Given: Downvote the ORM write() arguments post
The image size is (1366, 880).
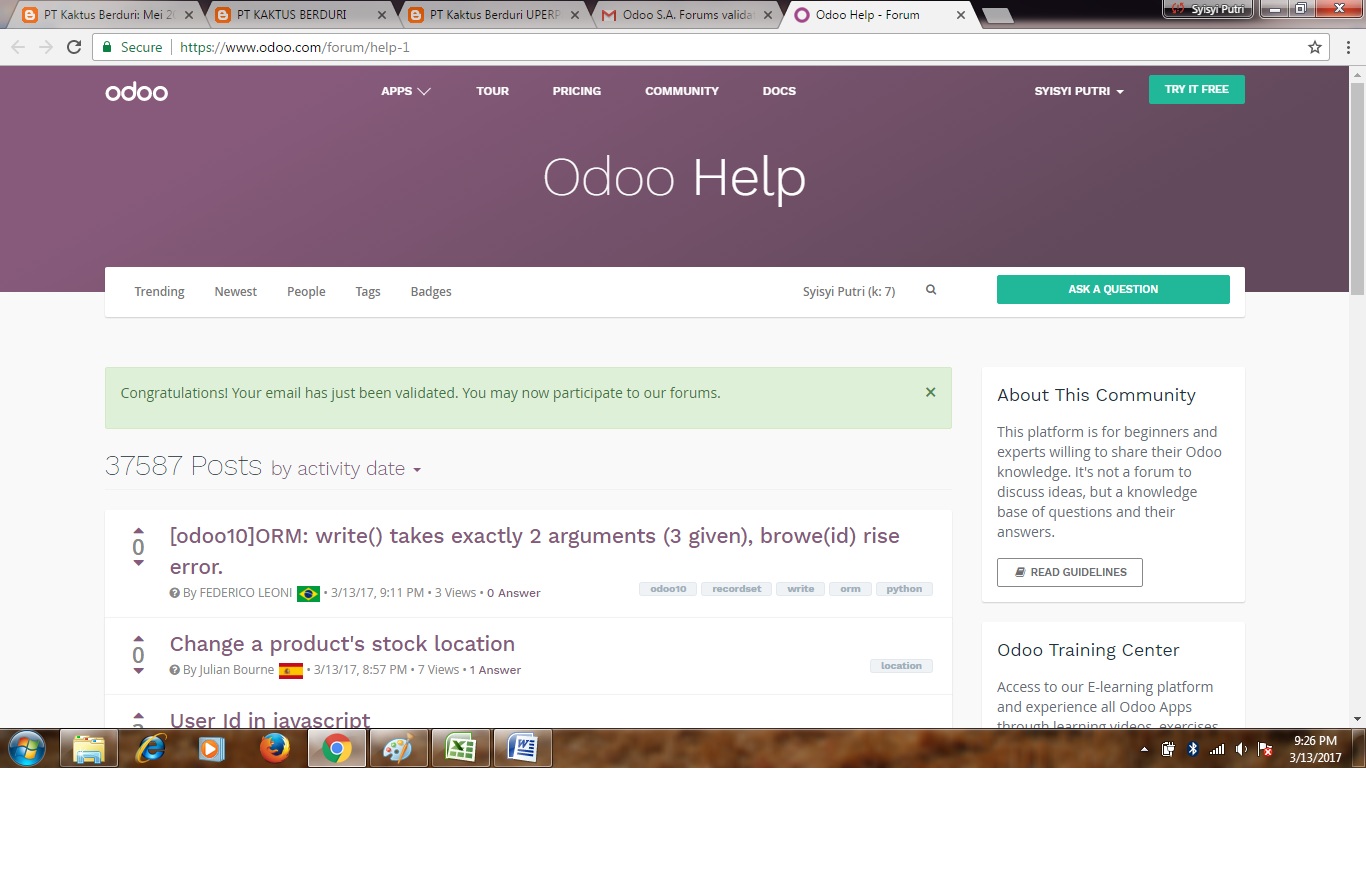Looking at the screenshot, I should (x=139, y=564).
